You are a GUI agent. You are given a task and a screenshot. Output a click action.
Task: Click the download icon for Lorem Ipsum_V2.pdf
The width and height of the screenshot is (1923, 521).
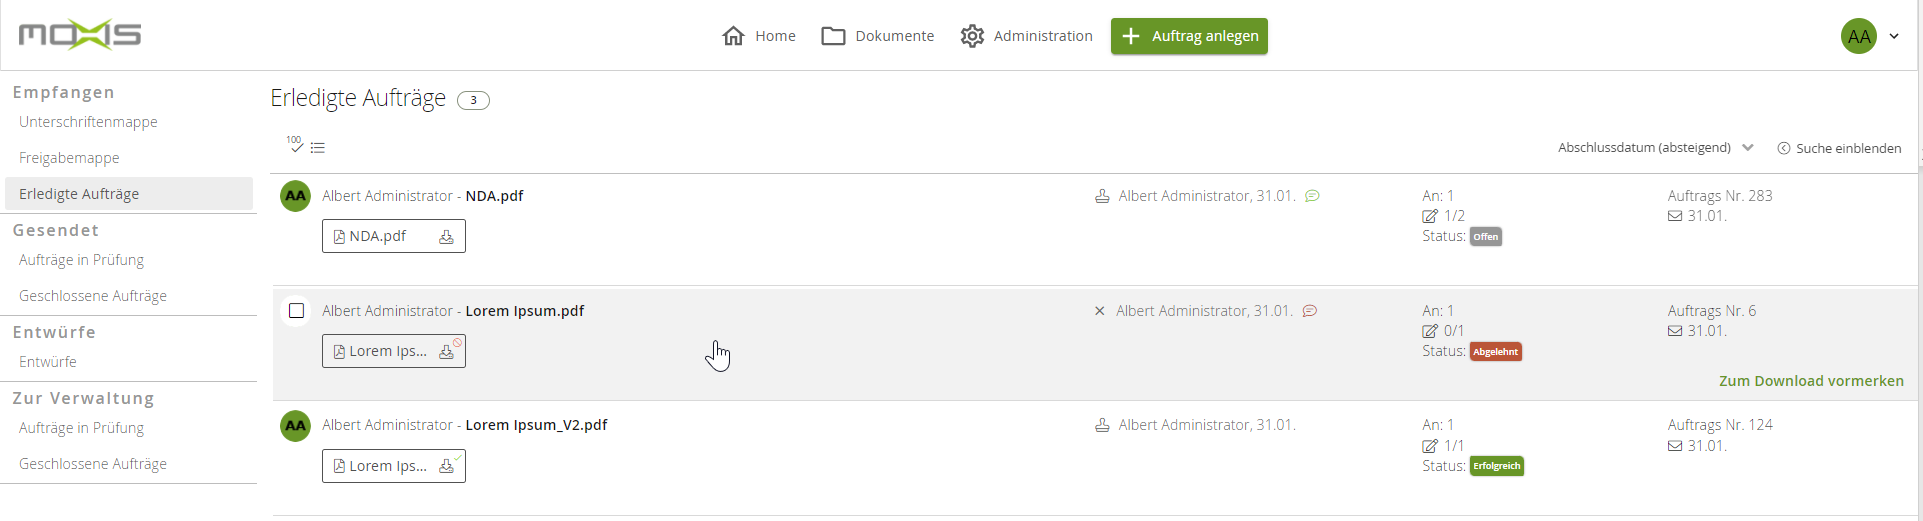(x=446, y=466)
